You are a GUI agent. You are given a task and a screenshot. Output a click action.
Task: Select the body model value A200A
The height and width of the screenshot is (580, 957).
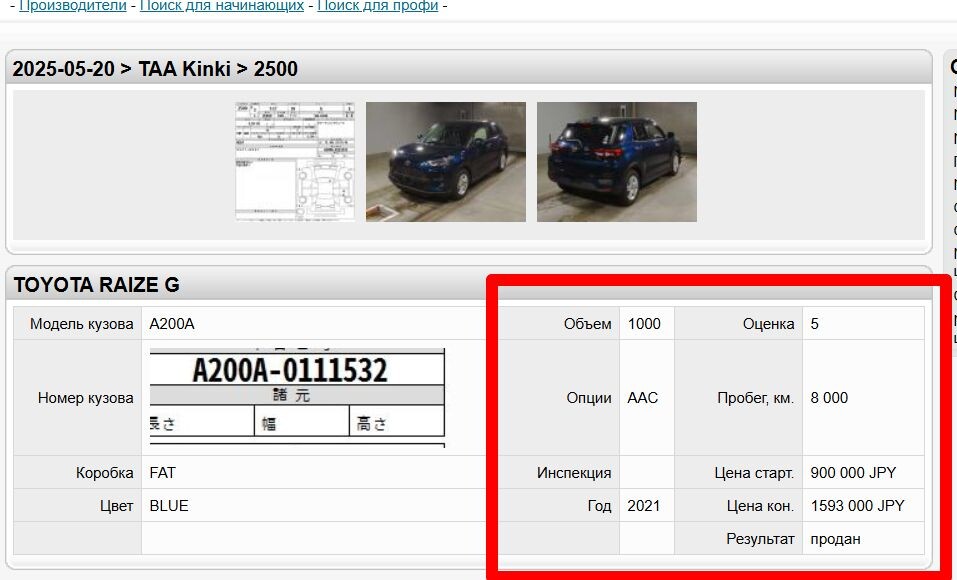click(172, 324)
